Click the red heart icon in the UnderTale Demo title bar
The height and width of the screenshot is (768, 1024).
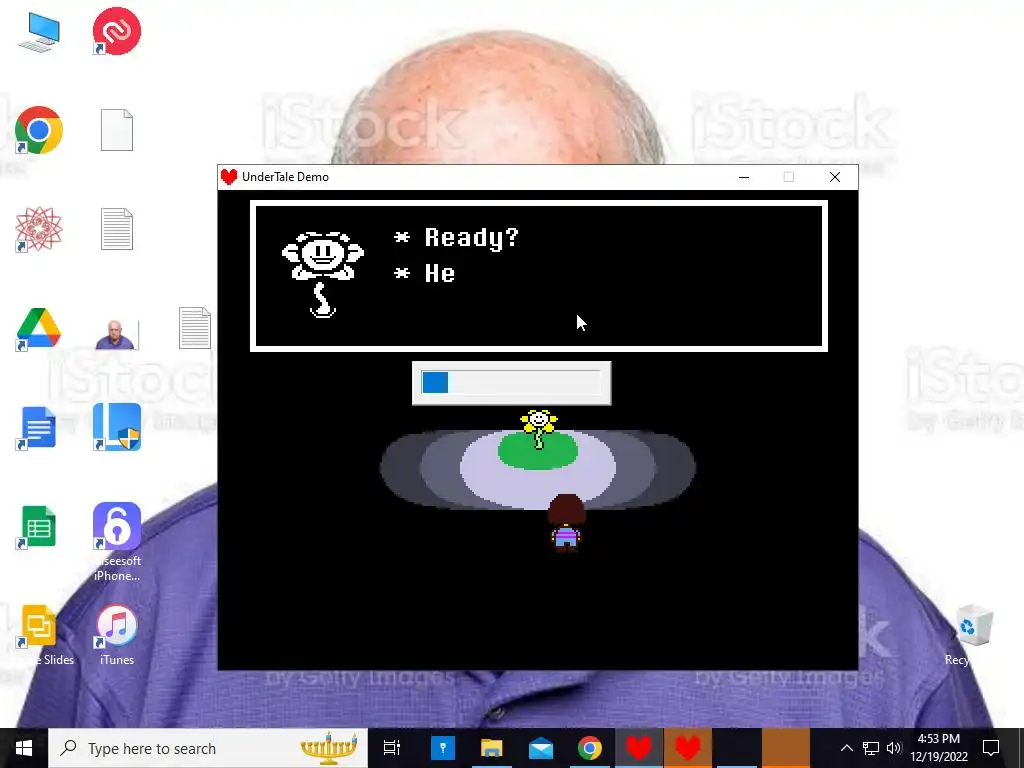click(229, 177)
